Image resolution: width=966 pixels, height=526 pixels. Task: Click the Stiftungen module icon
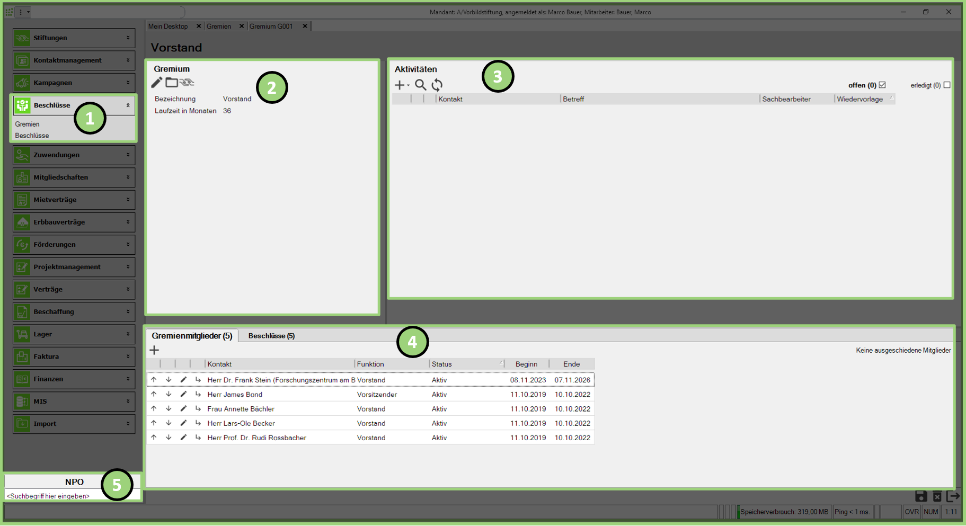click(22, 38)
